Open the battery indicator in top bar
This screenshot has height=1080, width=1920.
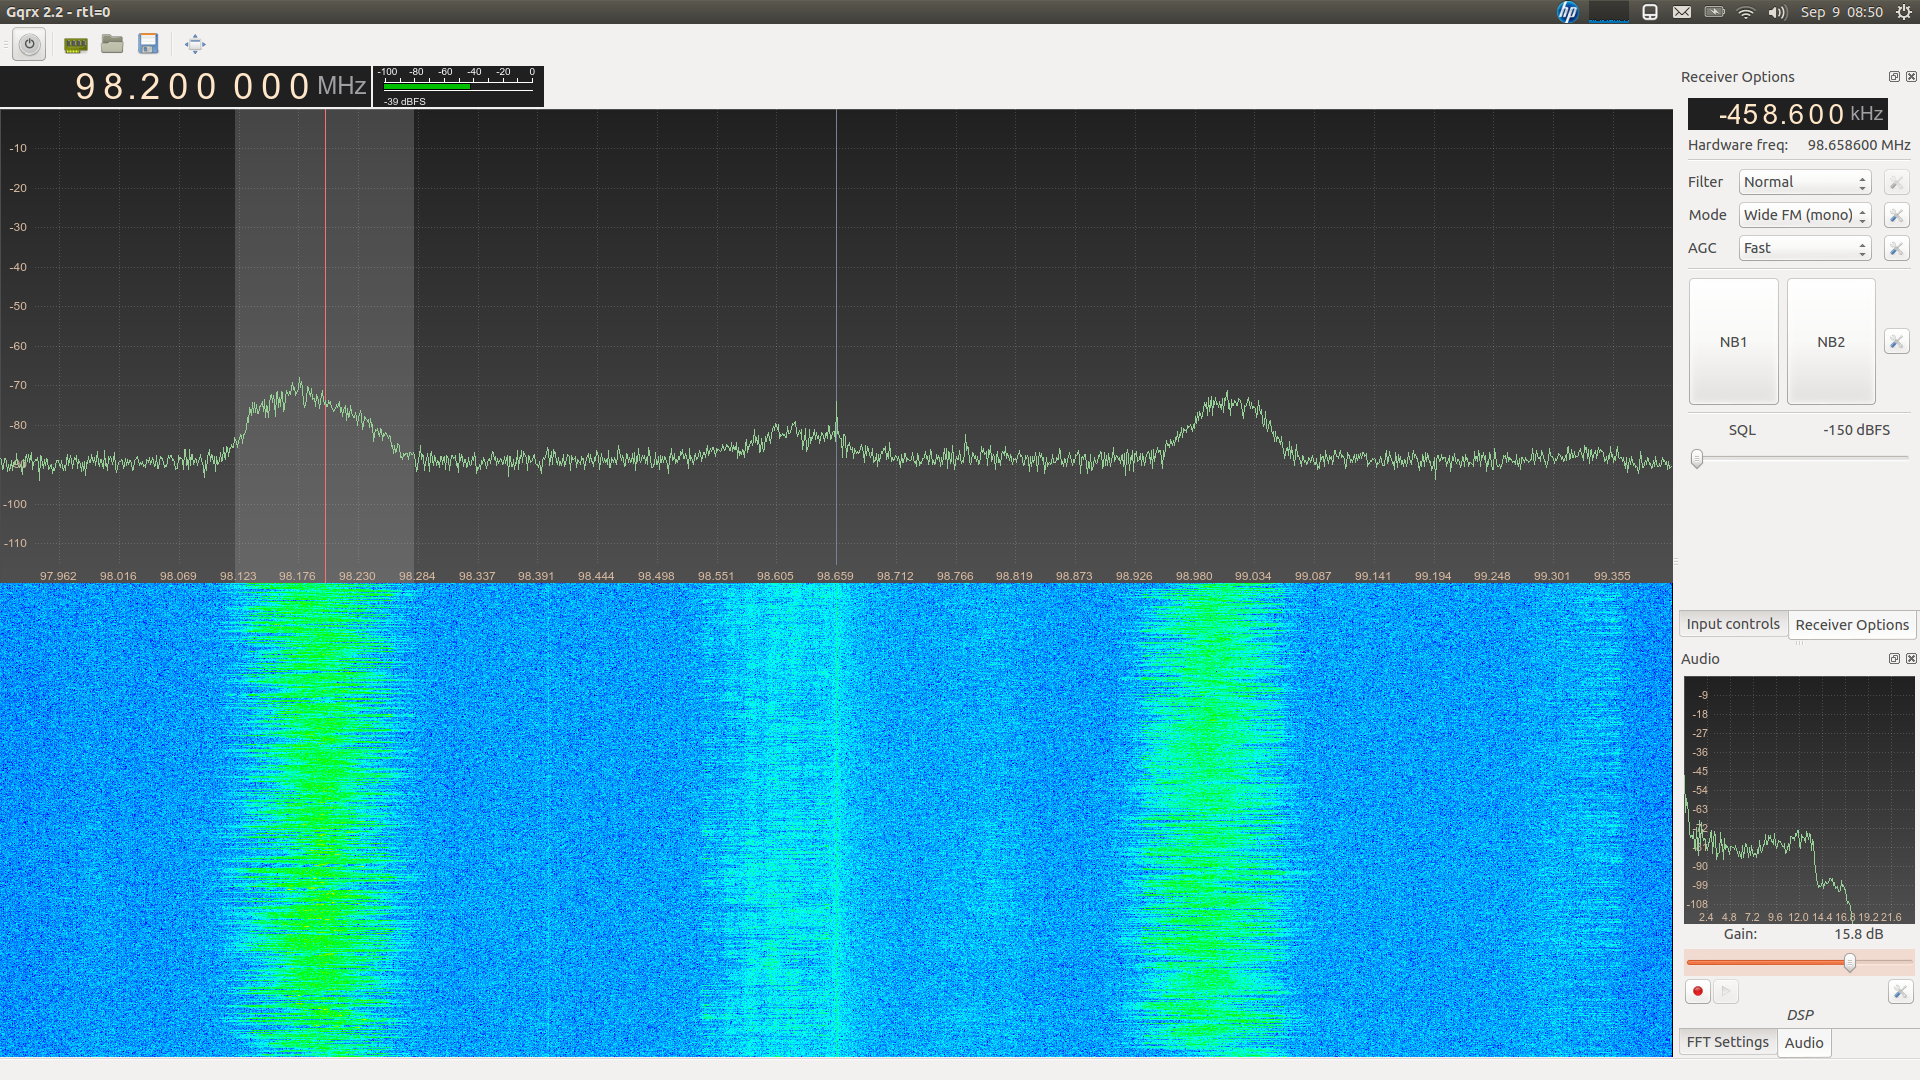(x=1714, y=12)
